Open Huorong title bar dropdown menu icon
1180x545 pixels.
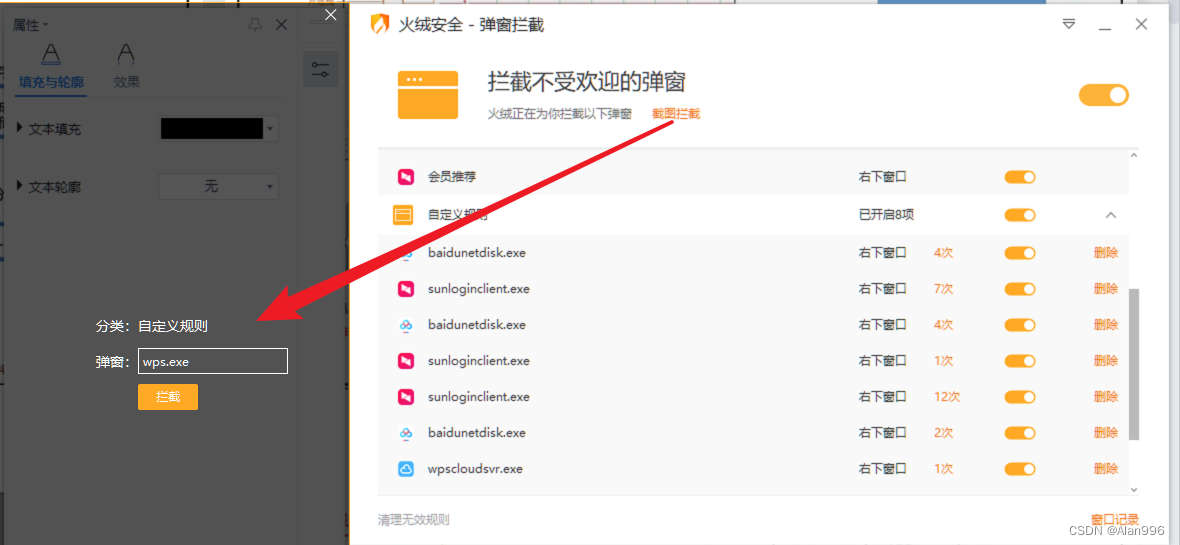[1069, 25]
